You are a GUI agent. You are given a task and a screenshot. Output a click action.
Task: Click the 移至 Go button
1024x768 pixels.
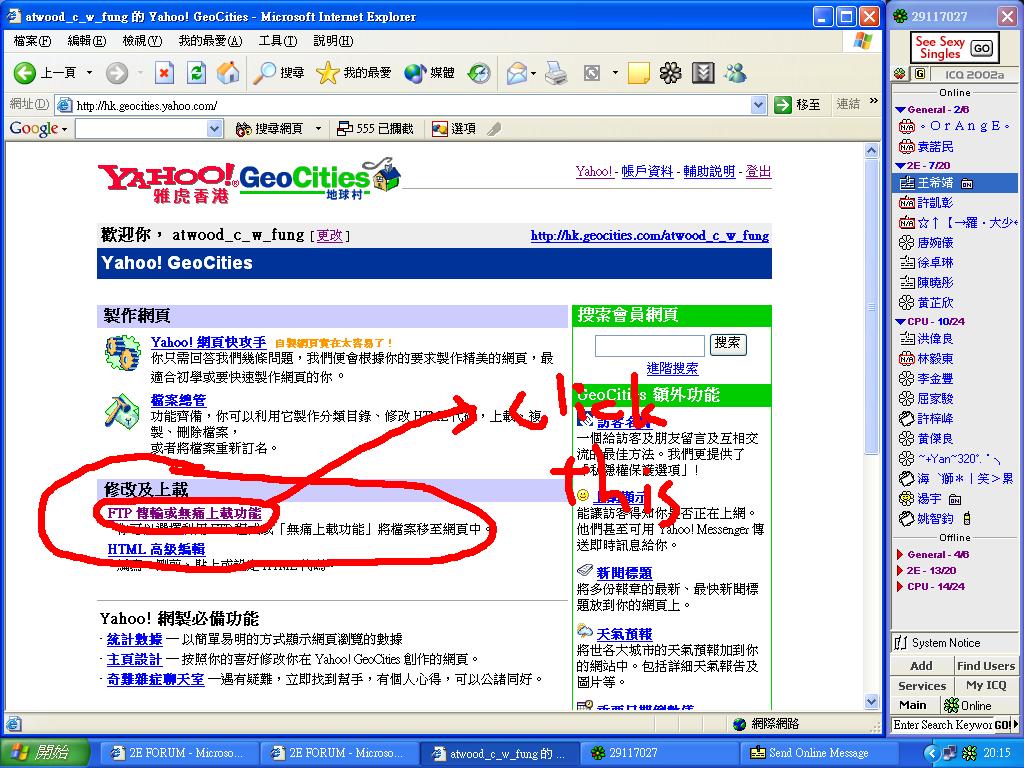(x=797, y=104)
